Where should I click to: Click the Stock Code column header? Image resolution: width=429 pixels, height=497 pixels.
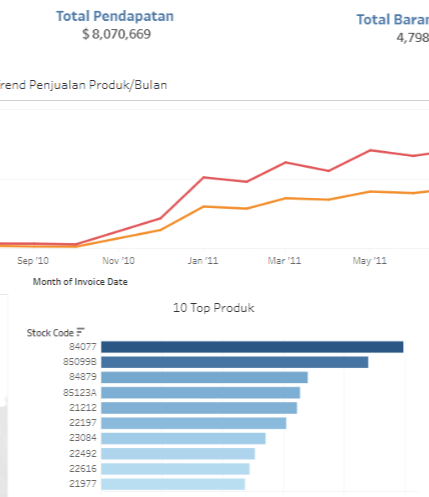point(50,333)
